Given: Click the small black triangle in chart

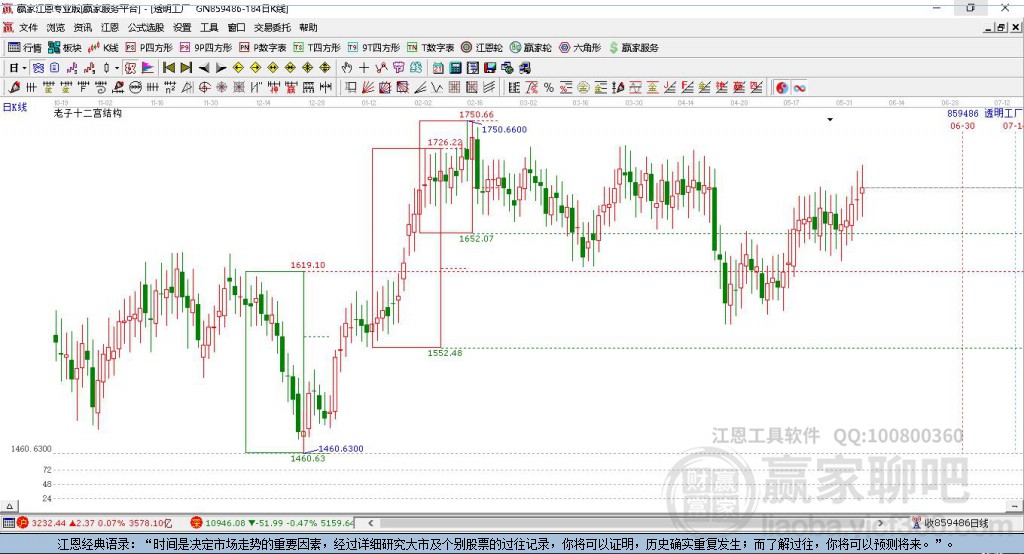Looking at the screenshot, I should (830, 120).
